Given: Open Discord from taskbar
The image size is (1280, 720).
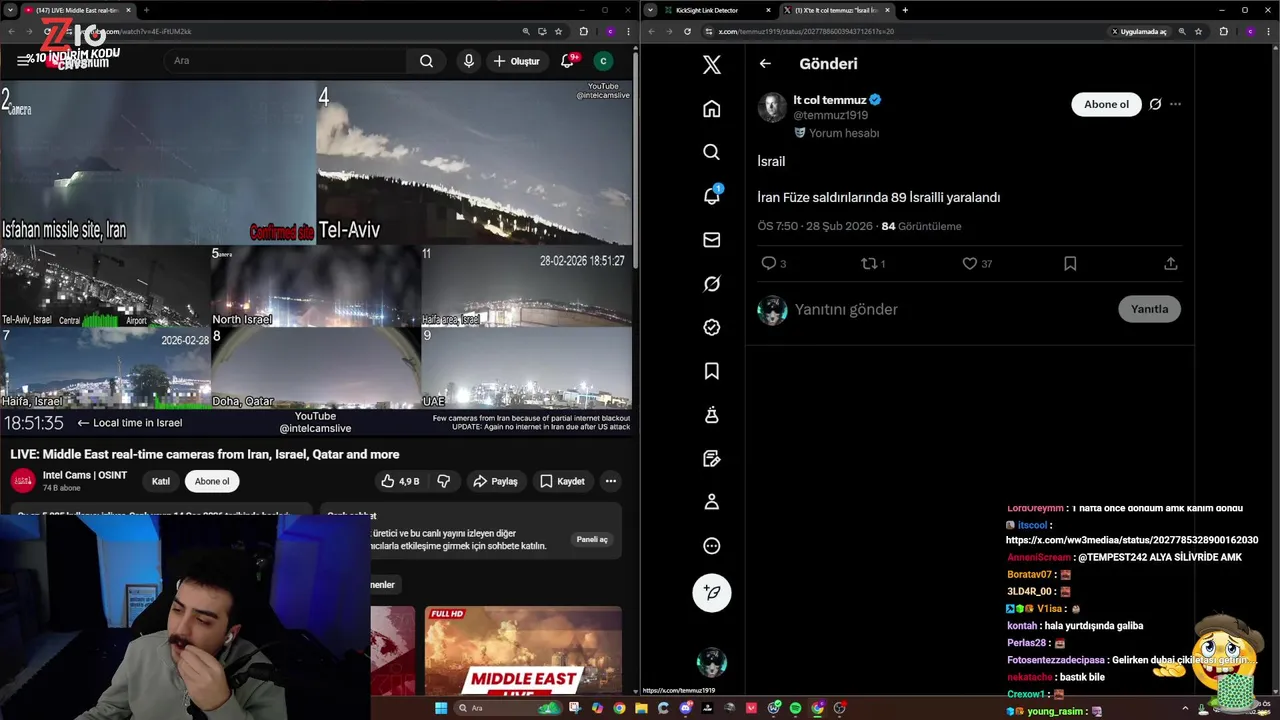Looking at the screenshot, I should pyautogui.click(x=685, y=708).
